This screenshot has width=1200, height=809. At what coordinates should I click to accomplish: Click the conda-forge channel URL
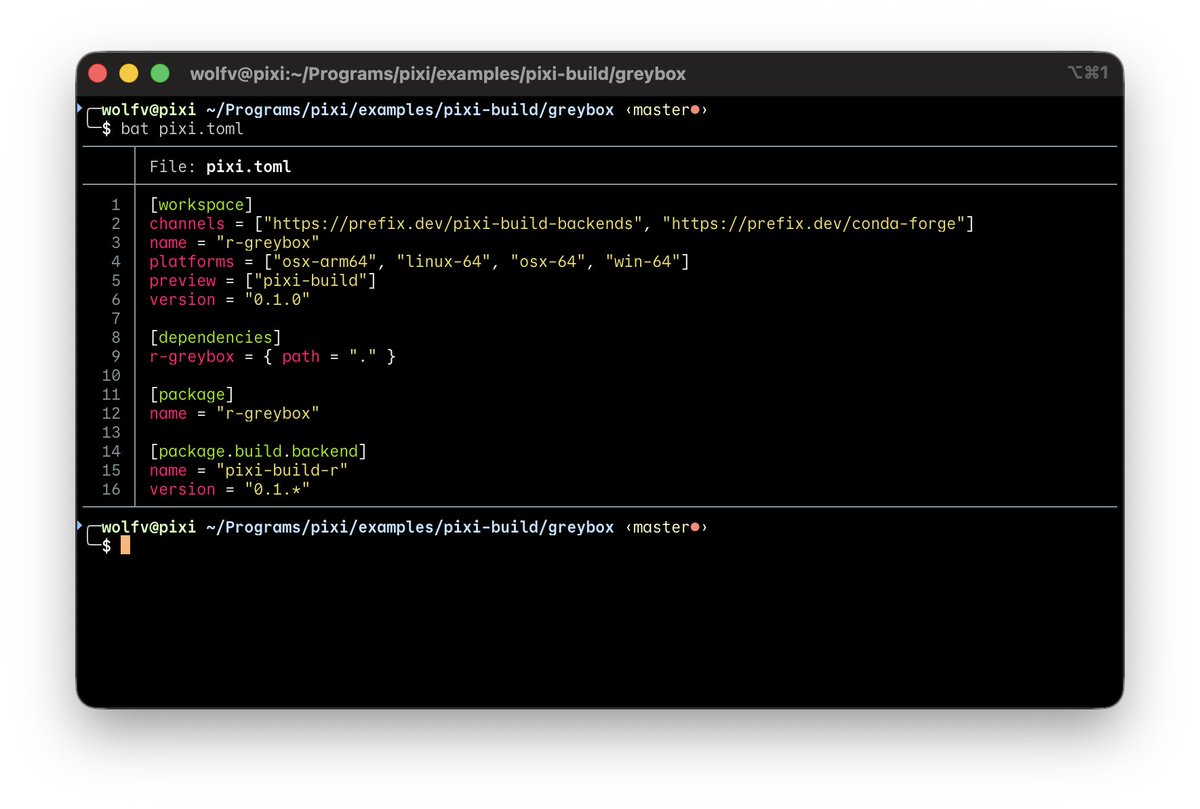click(813, 224)
